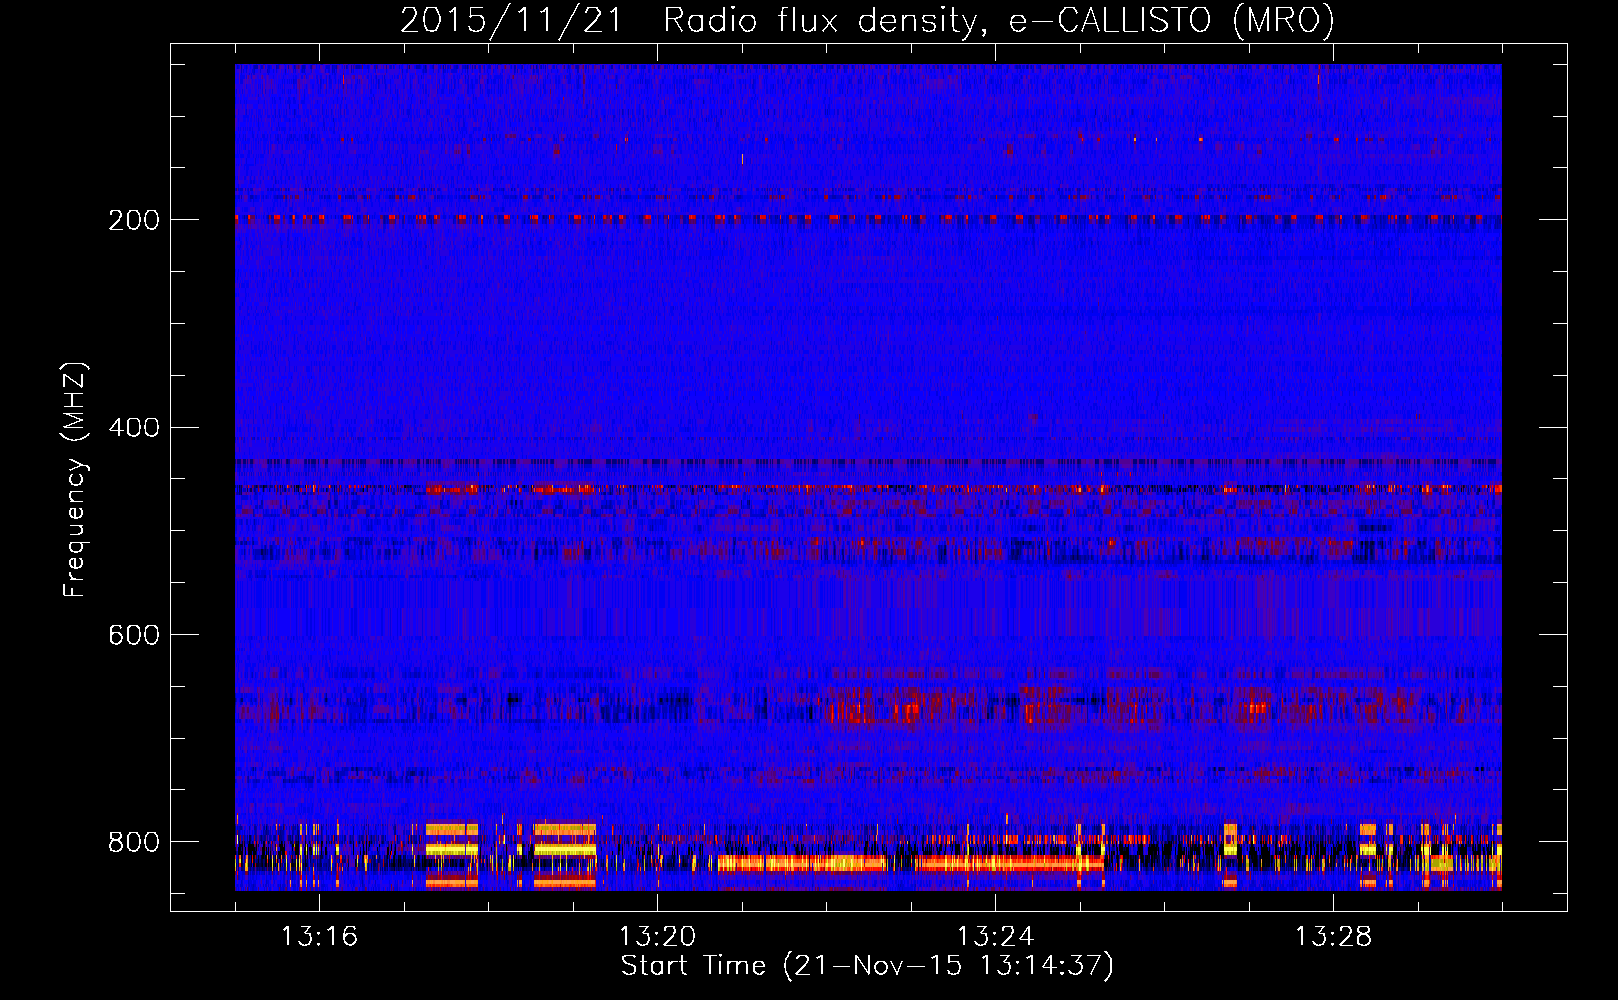Screen dimensions: 1618x1000
Task: Select the 200 frequency tick label
Action: pyautogui.click(x=134, y=220)
